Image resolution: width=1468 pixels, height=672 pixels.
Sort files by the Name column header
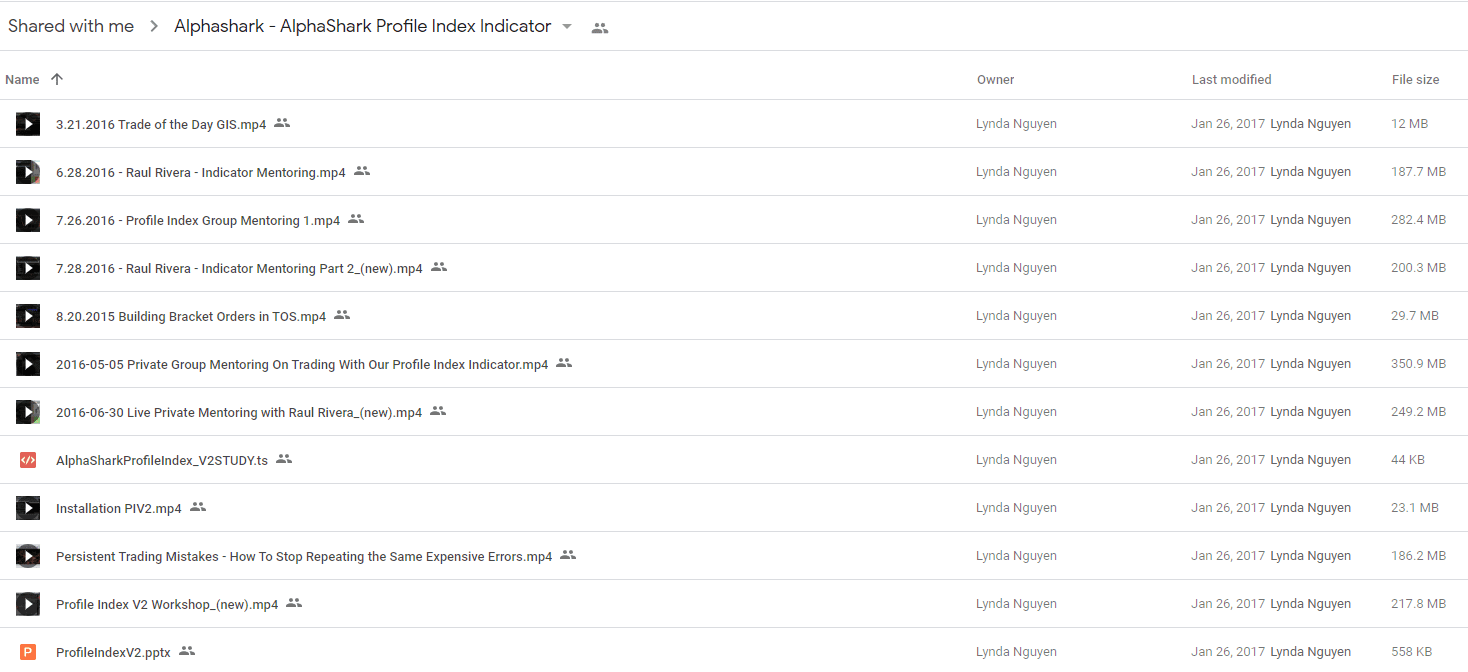coord(22,80)
